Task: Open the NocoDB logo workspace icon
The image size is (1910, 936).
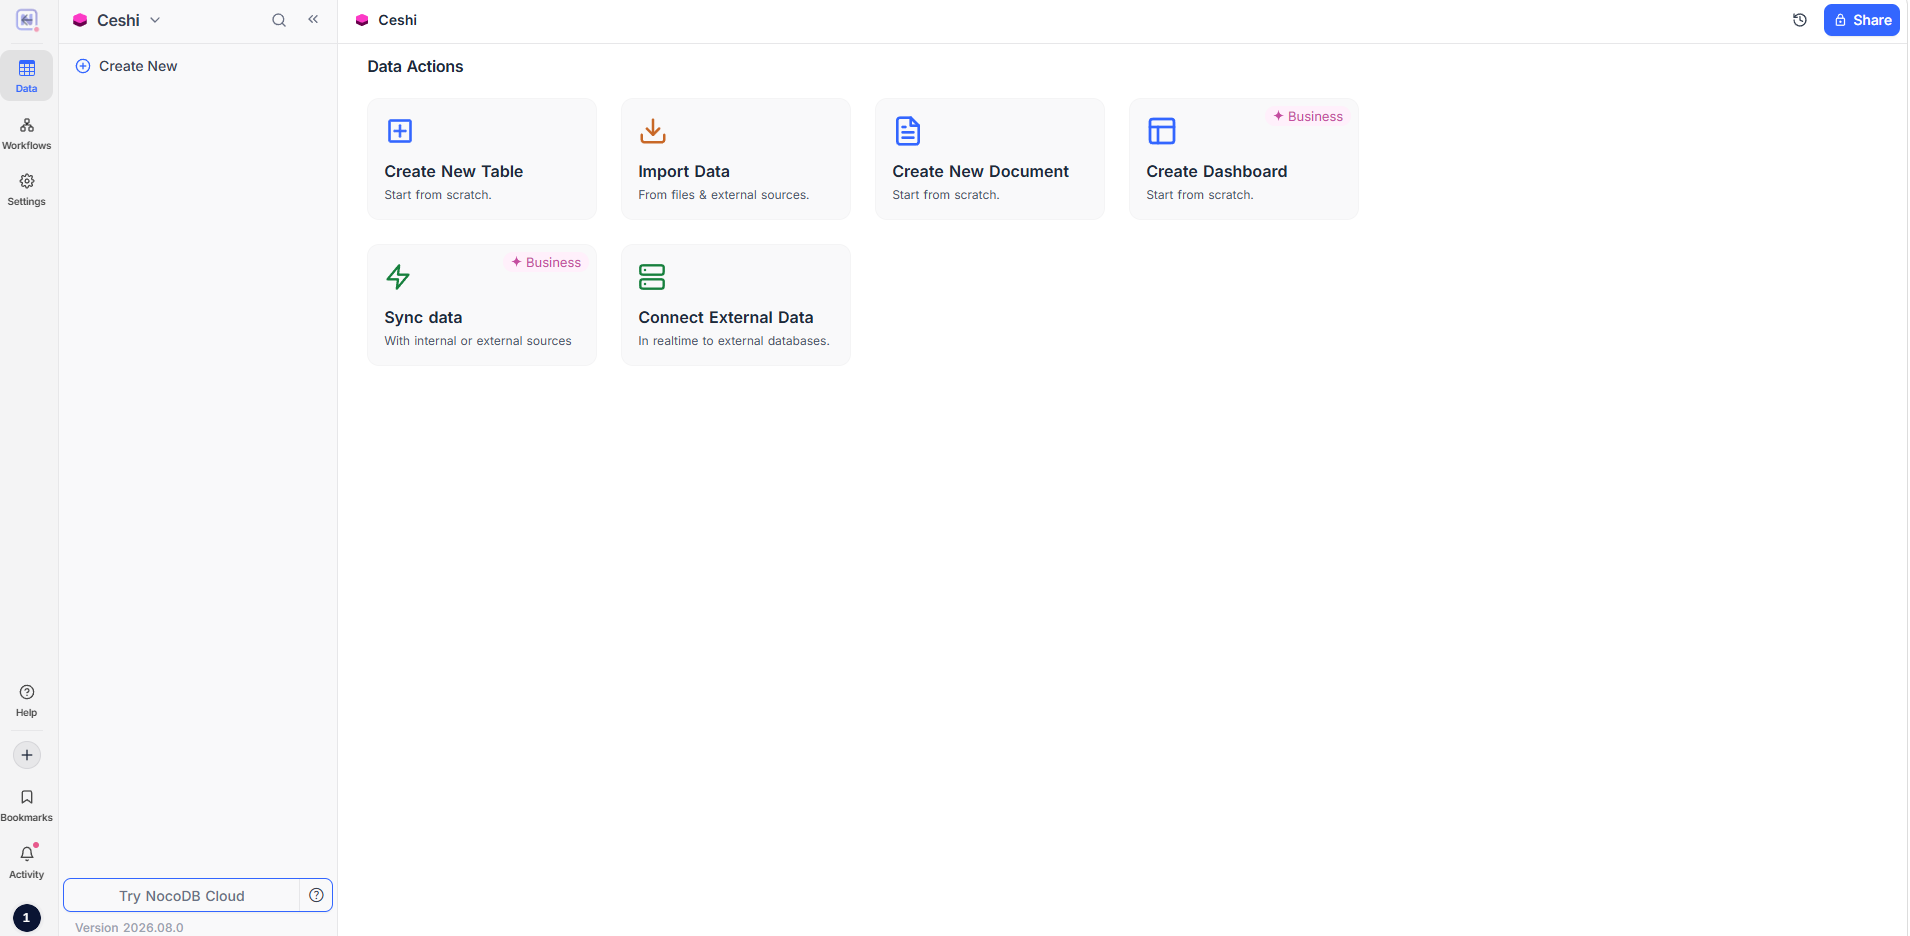Action: pyautogui.click(x=27, y=20)
